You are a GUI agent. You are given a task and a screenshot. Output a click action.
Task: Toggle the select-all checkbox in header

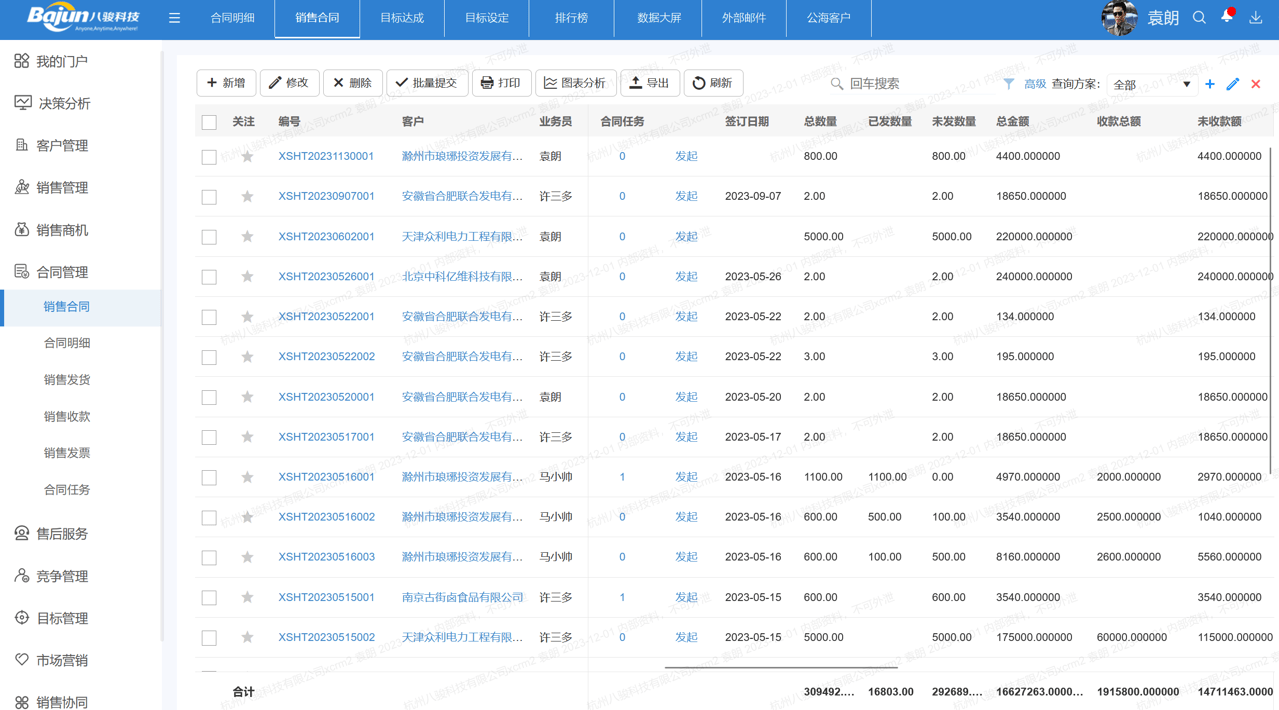209,121
